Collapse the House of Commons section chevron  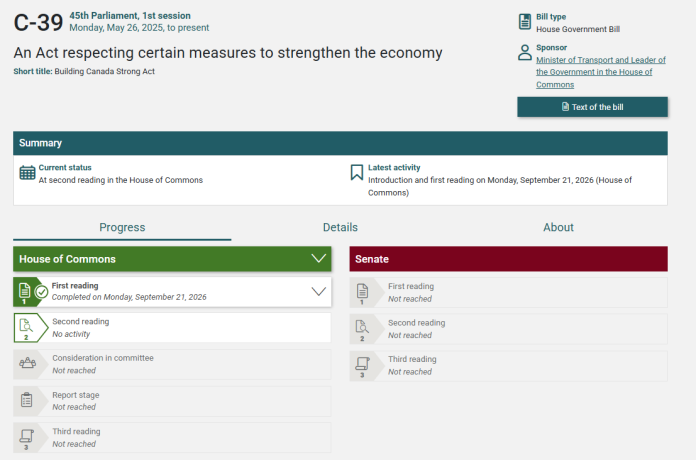319,258
